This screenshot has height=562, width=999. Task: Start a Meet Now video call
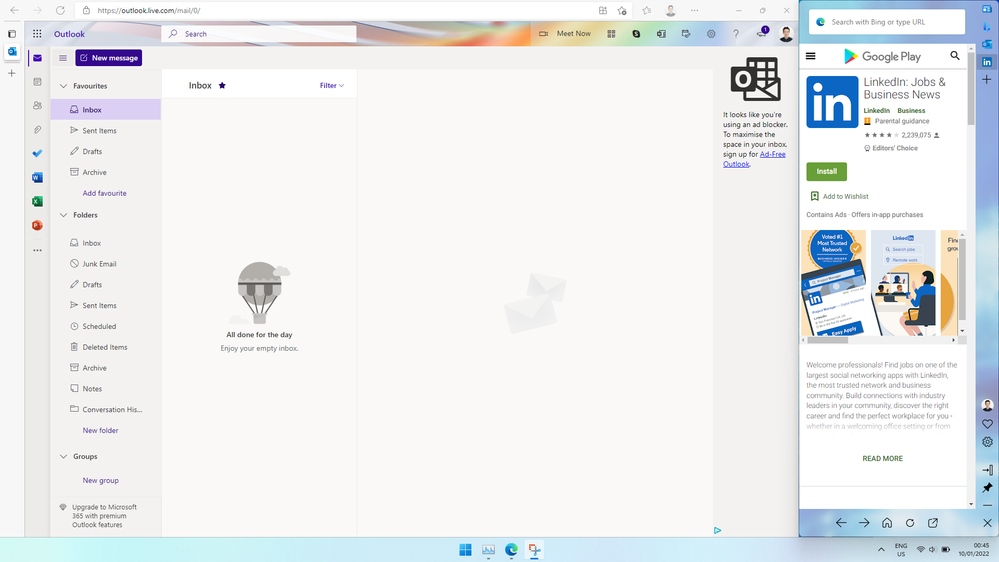565,34
